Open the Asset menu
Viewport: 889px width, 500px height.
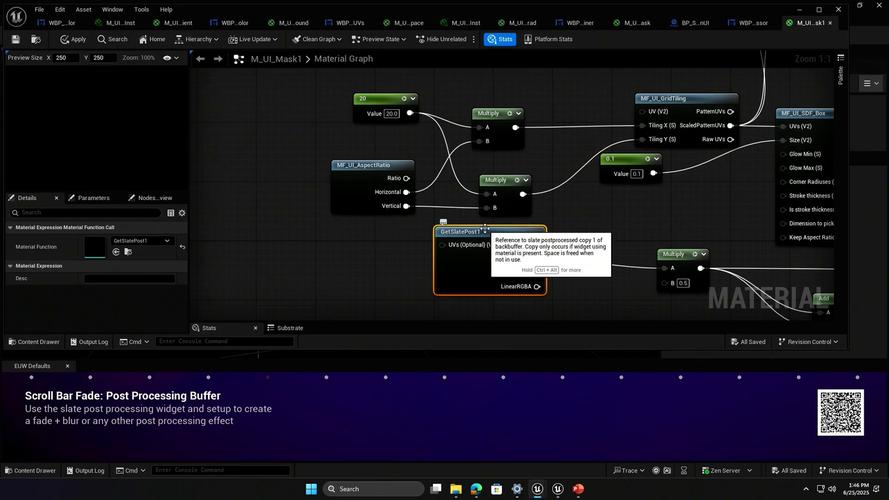[x=84, y=9]
